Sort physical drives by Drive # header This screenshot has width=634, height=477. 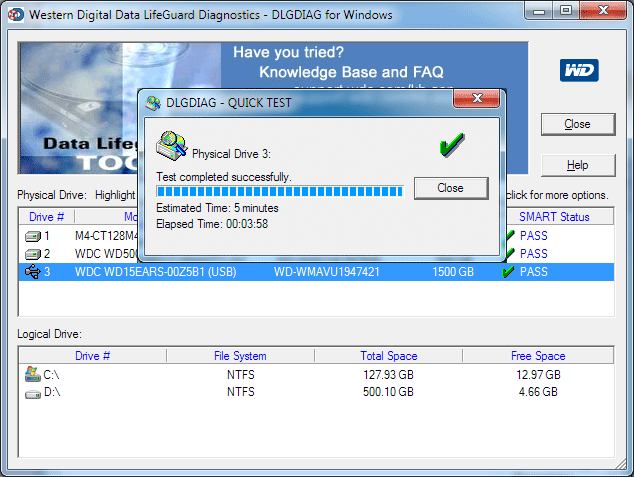pyautogui.click(x=46, y=217)
